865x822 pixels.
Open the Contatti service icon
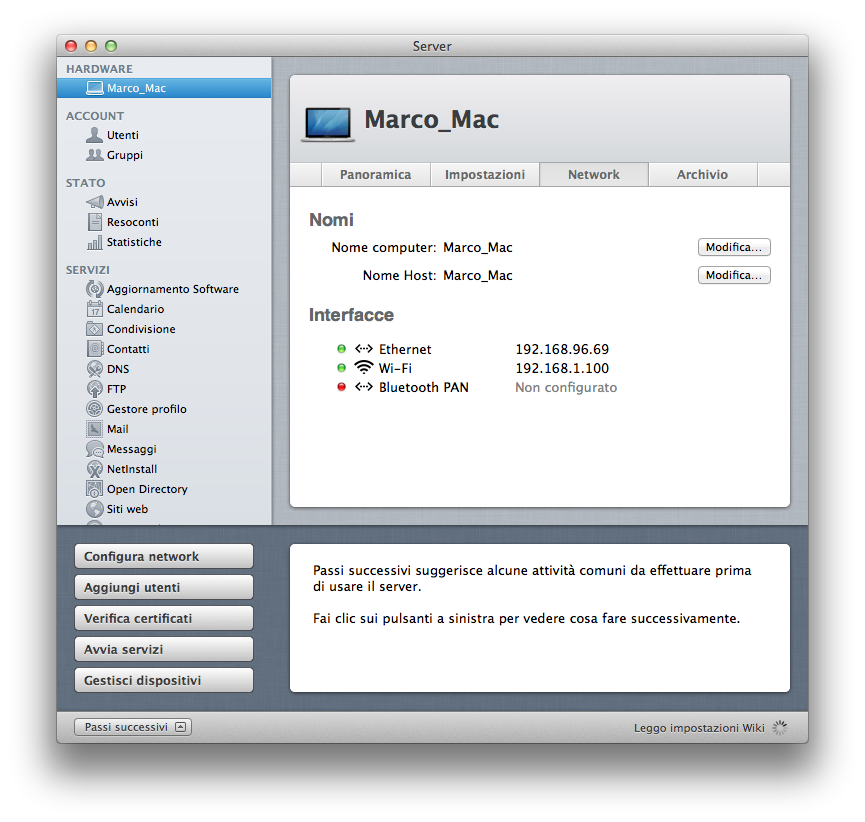pos(94,349)
